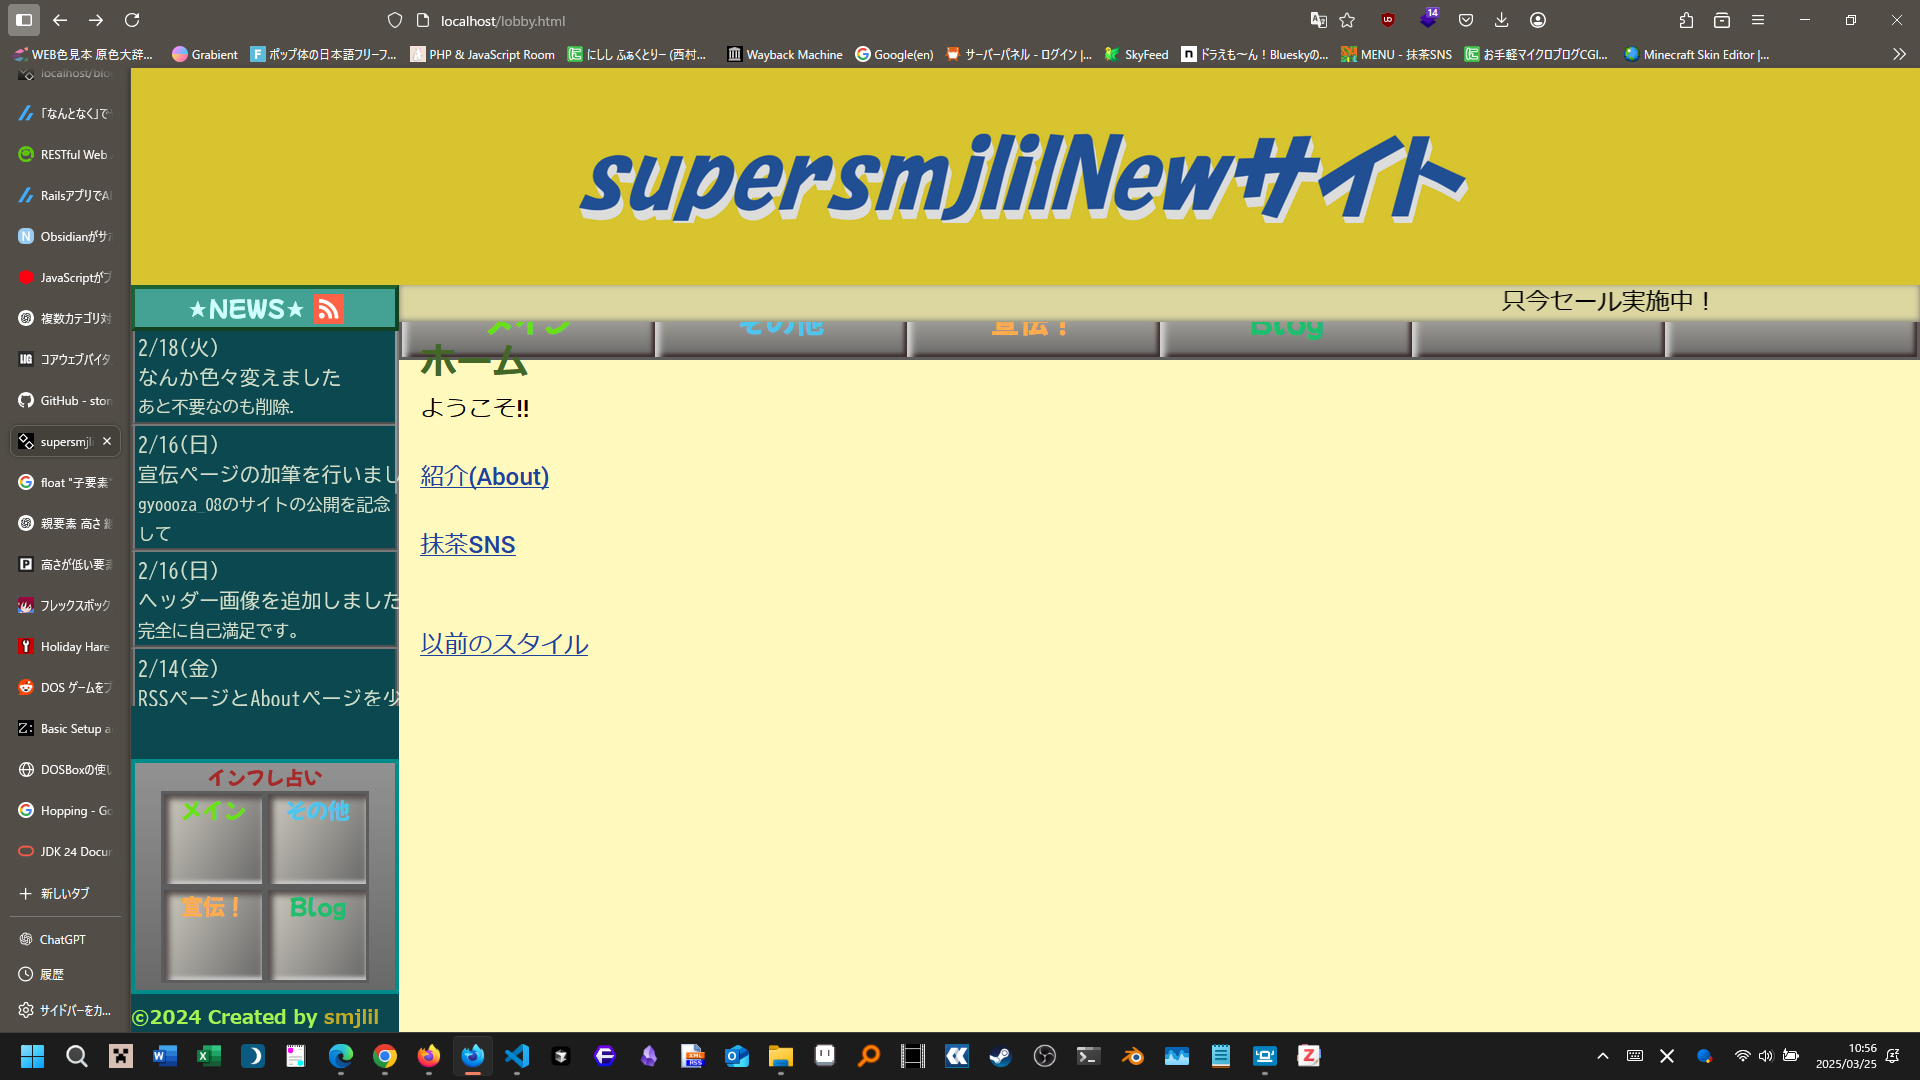Open the uBlock Origin extension icon
The image size is (1920, 1080).
pos(1387,20)
